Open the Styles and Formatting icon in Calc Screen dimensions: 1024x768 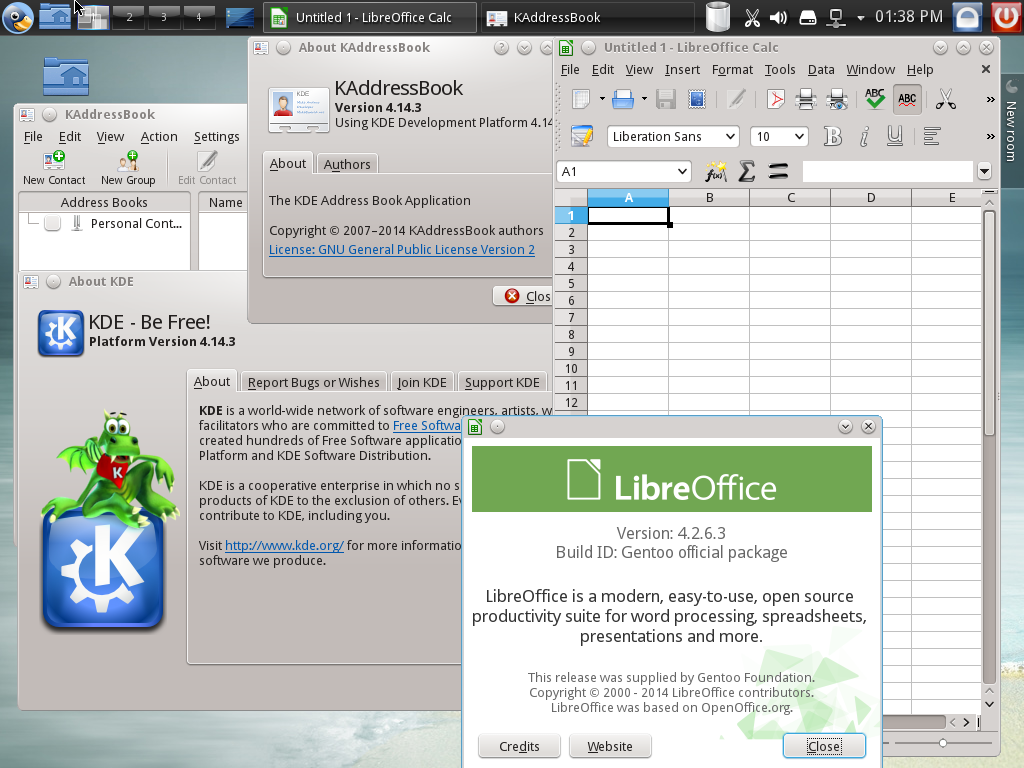pos(582,136)
